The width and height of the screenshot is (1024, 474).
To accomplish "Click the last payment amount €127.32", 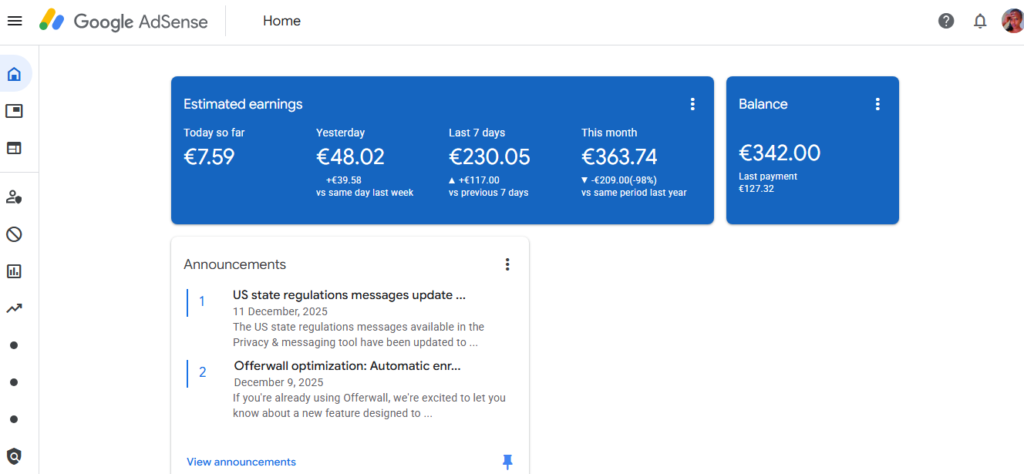I will point(756,189).
